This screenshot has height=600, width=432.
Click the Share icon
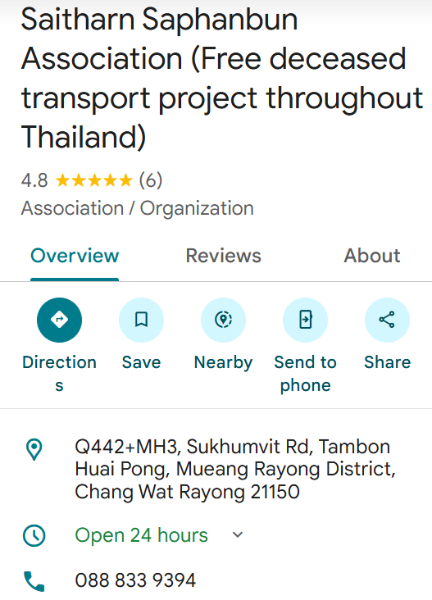[387, 320]
